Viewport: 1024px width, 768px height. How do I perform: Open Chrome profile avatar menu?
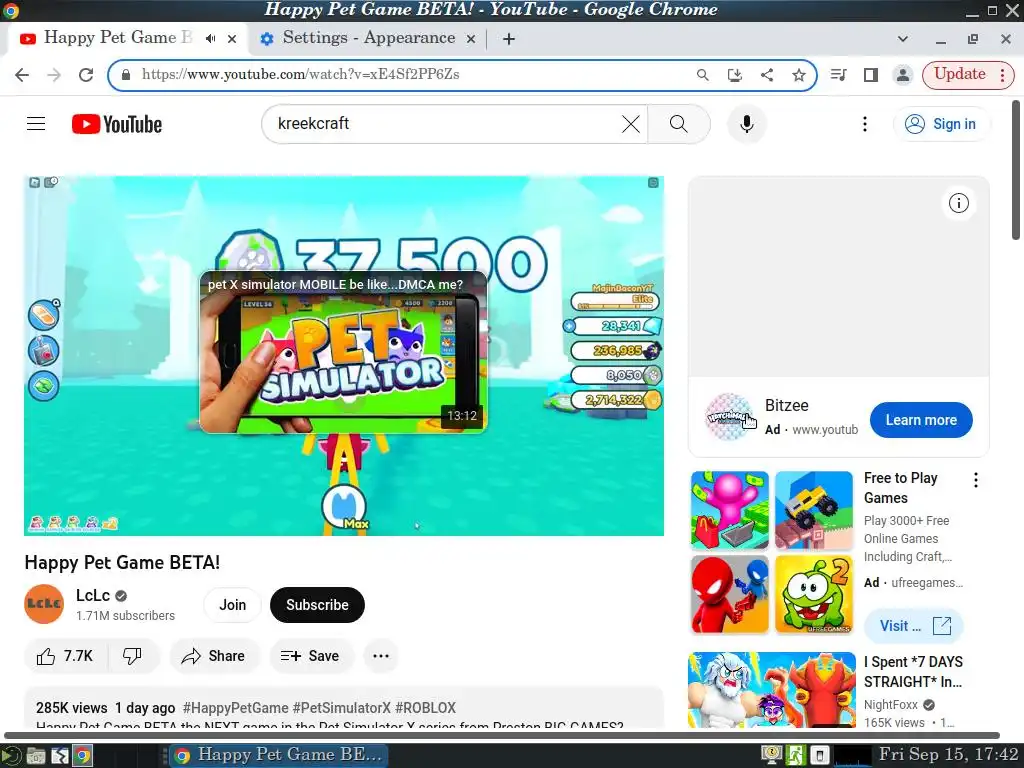(903, 74)
